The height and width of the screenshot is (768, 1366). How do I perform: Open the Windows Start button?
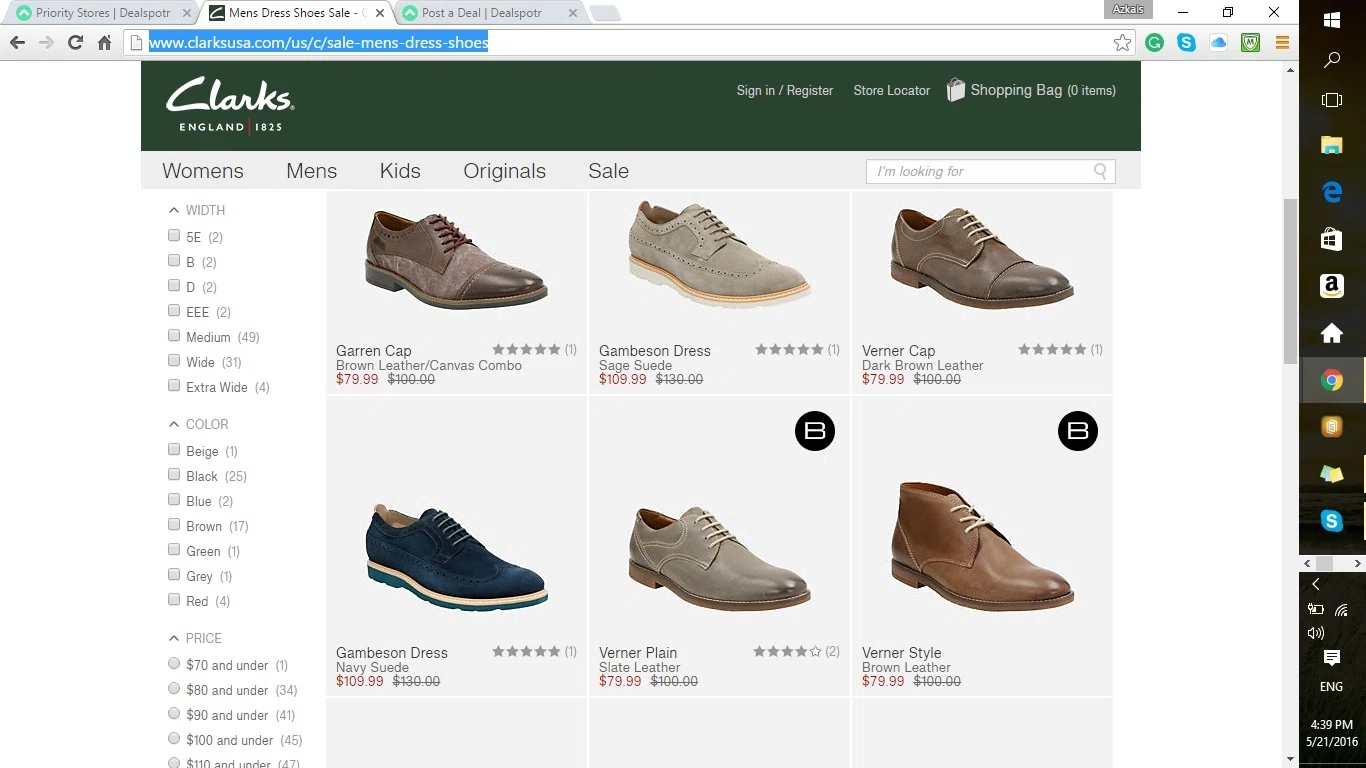tap(1331, 20)
